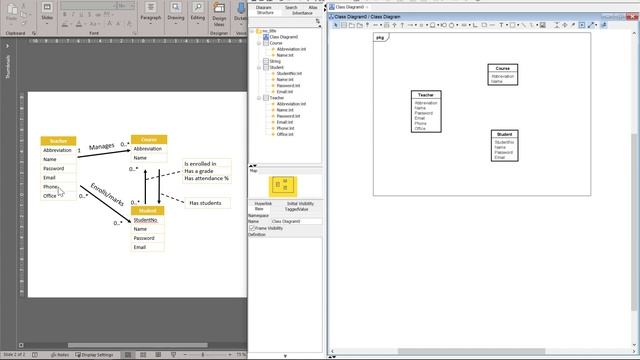The height and width of the screenshot is (360, 640).
Task: Open Notes in PowerPoint status bar
Action: (x=60, y=355)
